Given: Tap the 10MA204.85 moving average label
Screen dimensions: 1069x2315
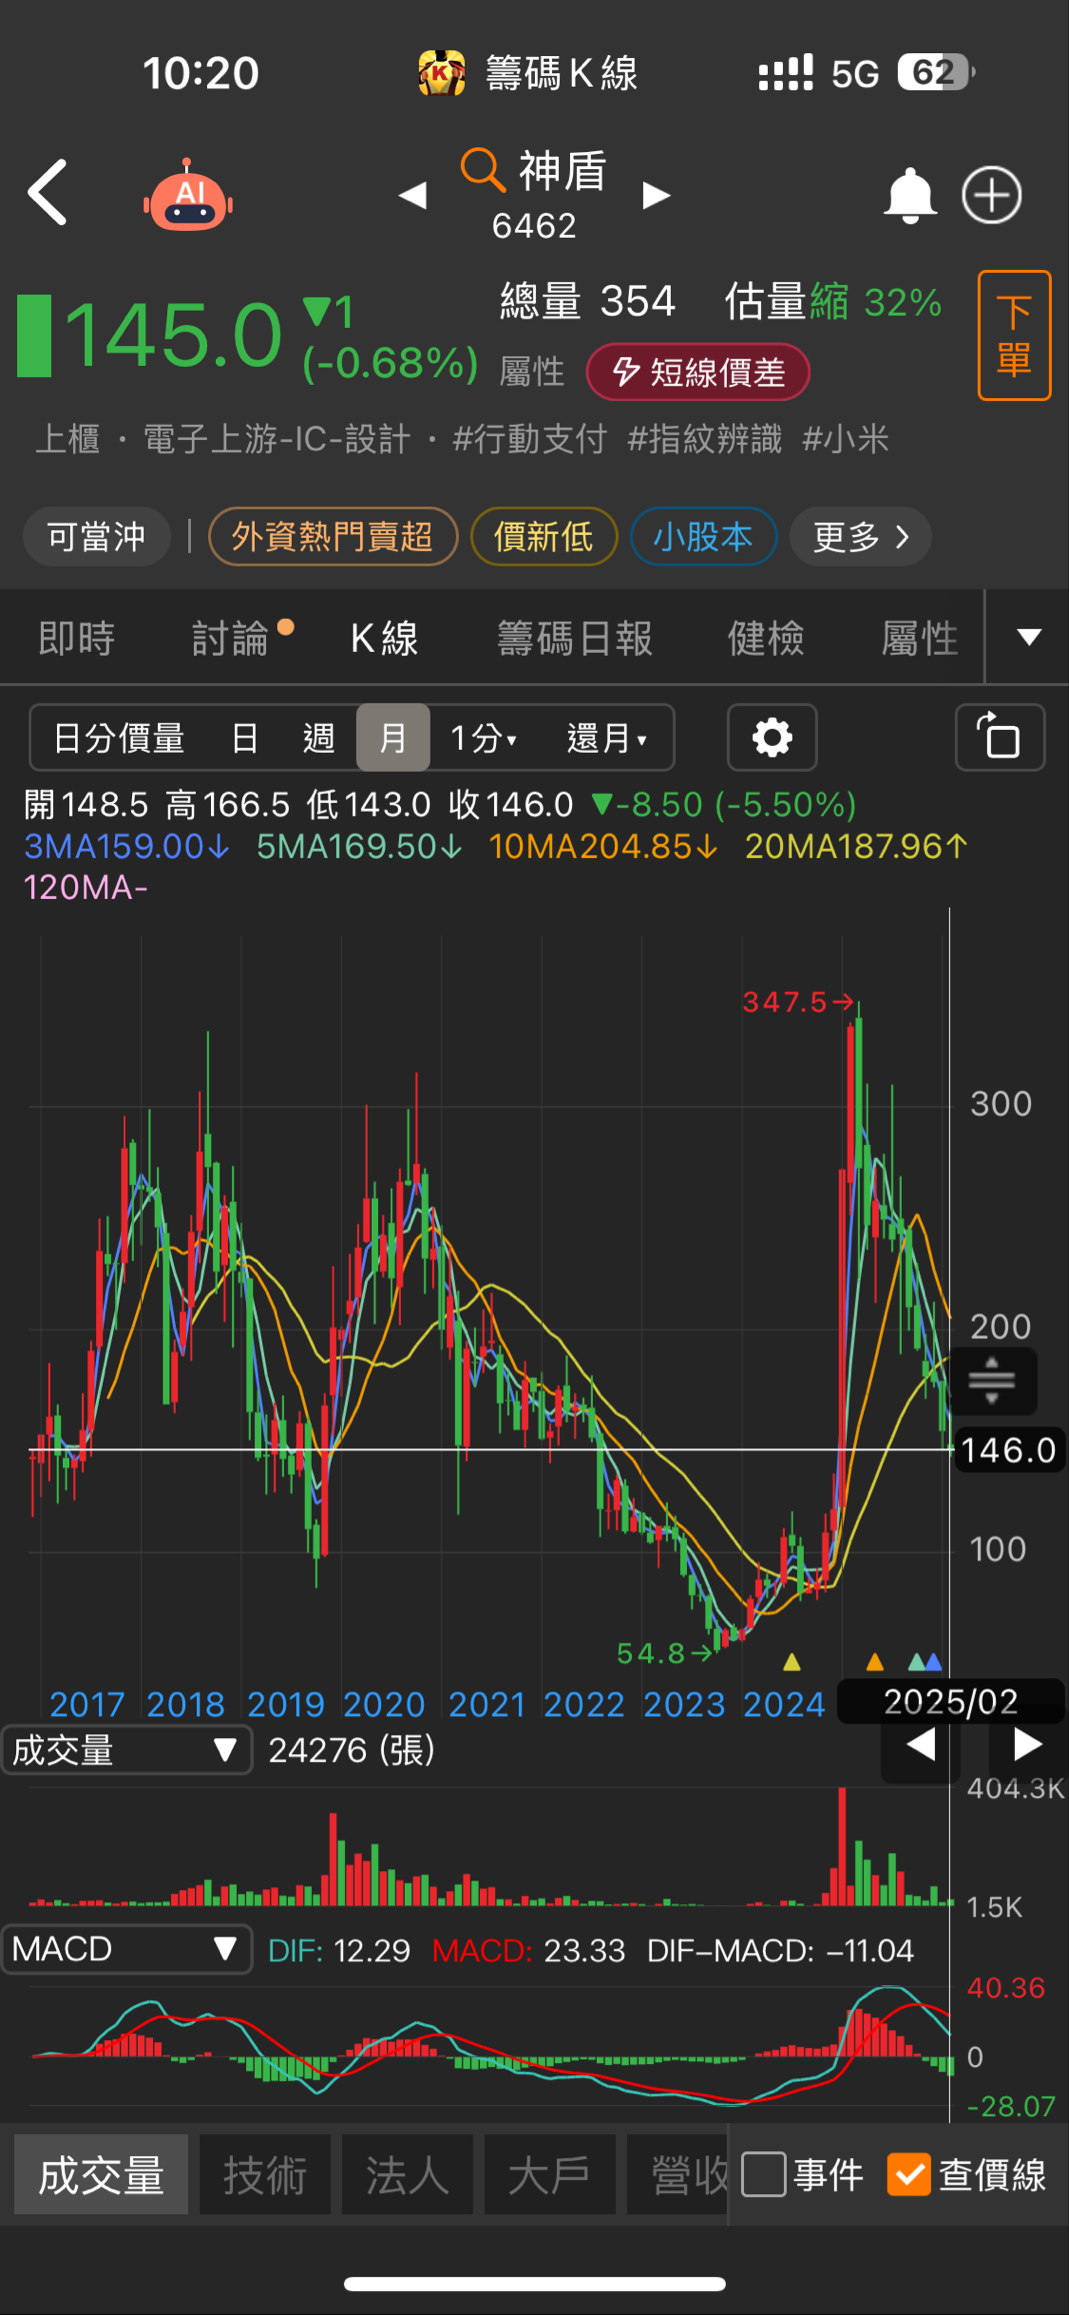Looking at the screenshot, I should 603,846.
